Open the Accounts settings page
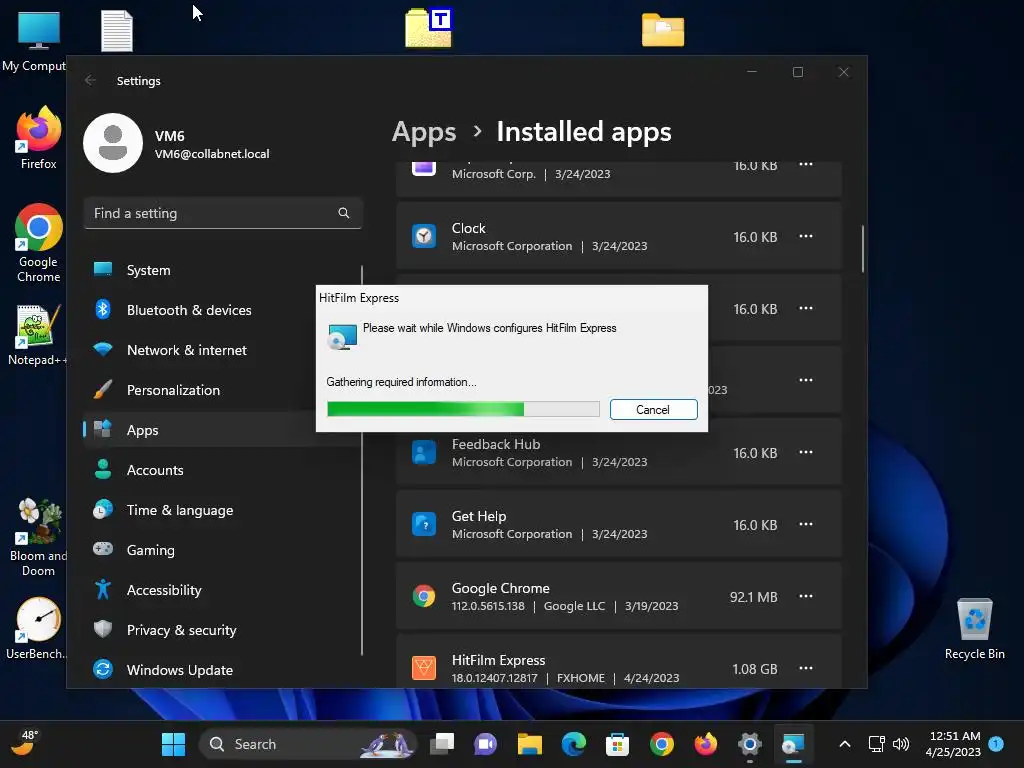Image resolution: width=1024 pixels, height=768 pixels. (x=222, y=470)
